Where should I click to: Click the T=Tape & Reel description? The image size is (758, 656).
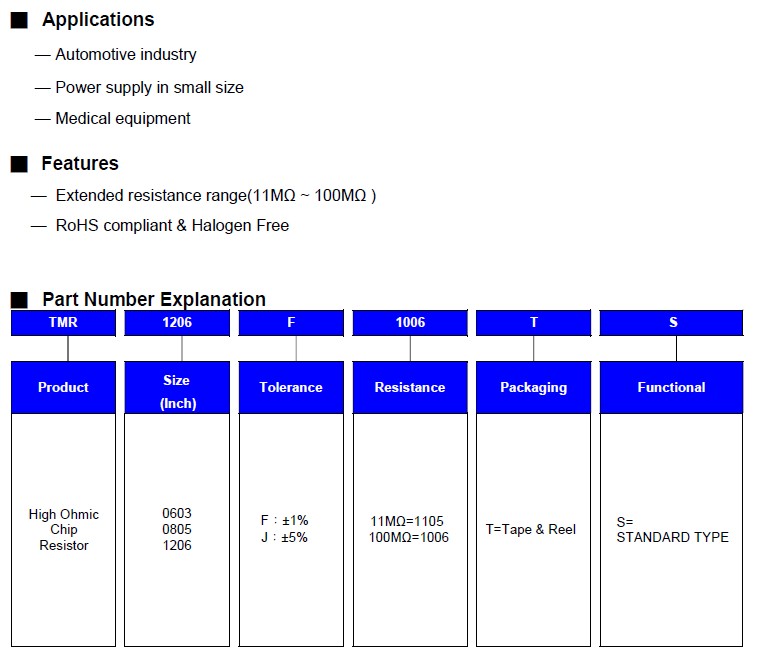coord(531,529)
